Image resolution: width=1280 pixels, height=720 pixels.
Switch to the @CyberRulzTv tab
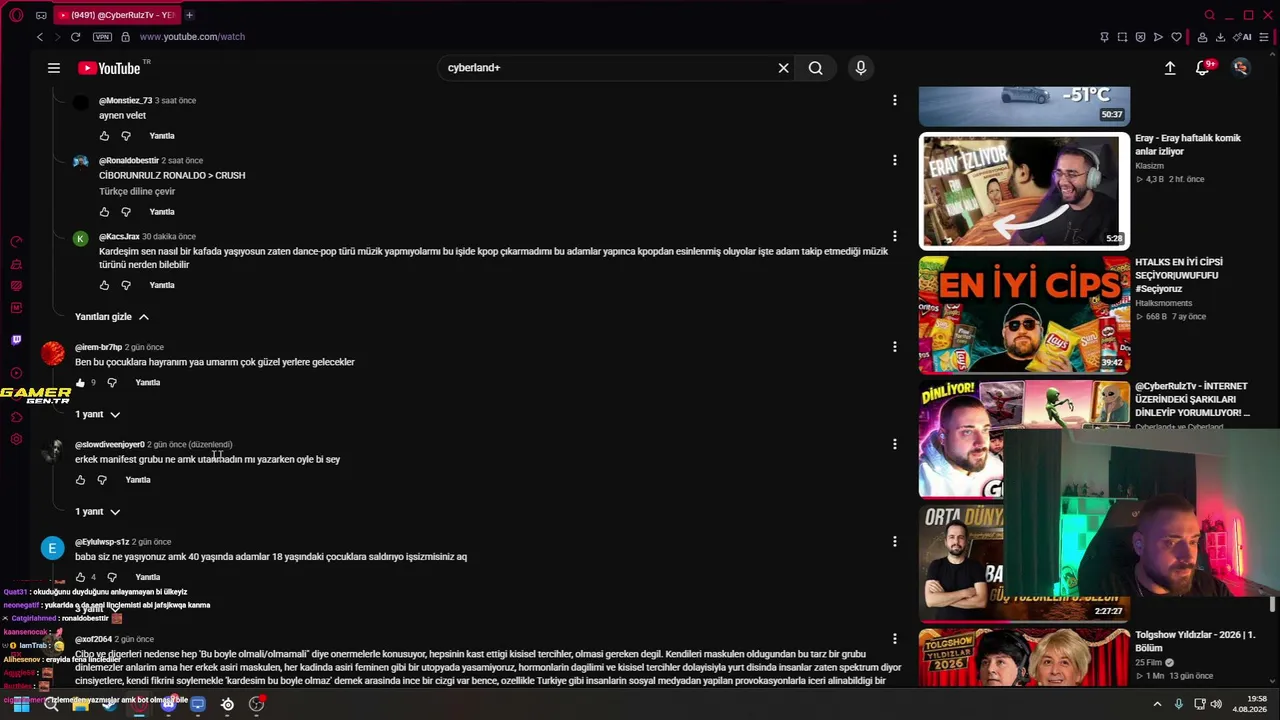click(116, 15)
